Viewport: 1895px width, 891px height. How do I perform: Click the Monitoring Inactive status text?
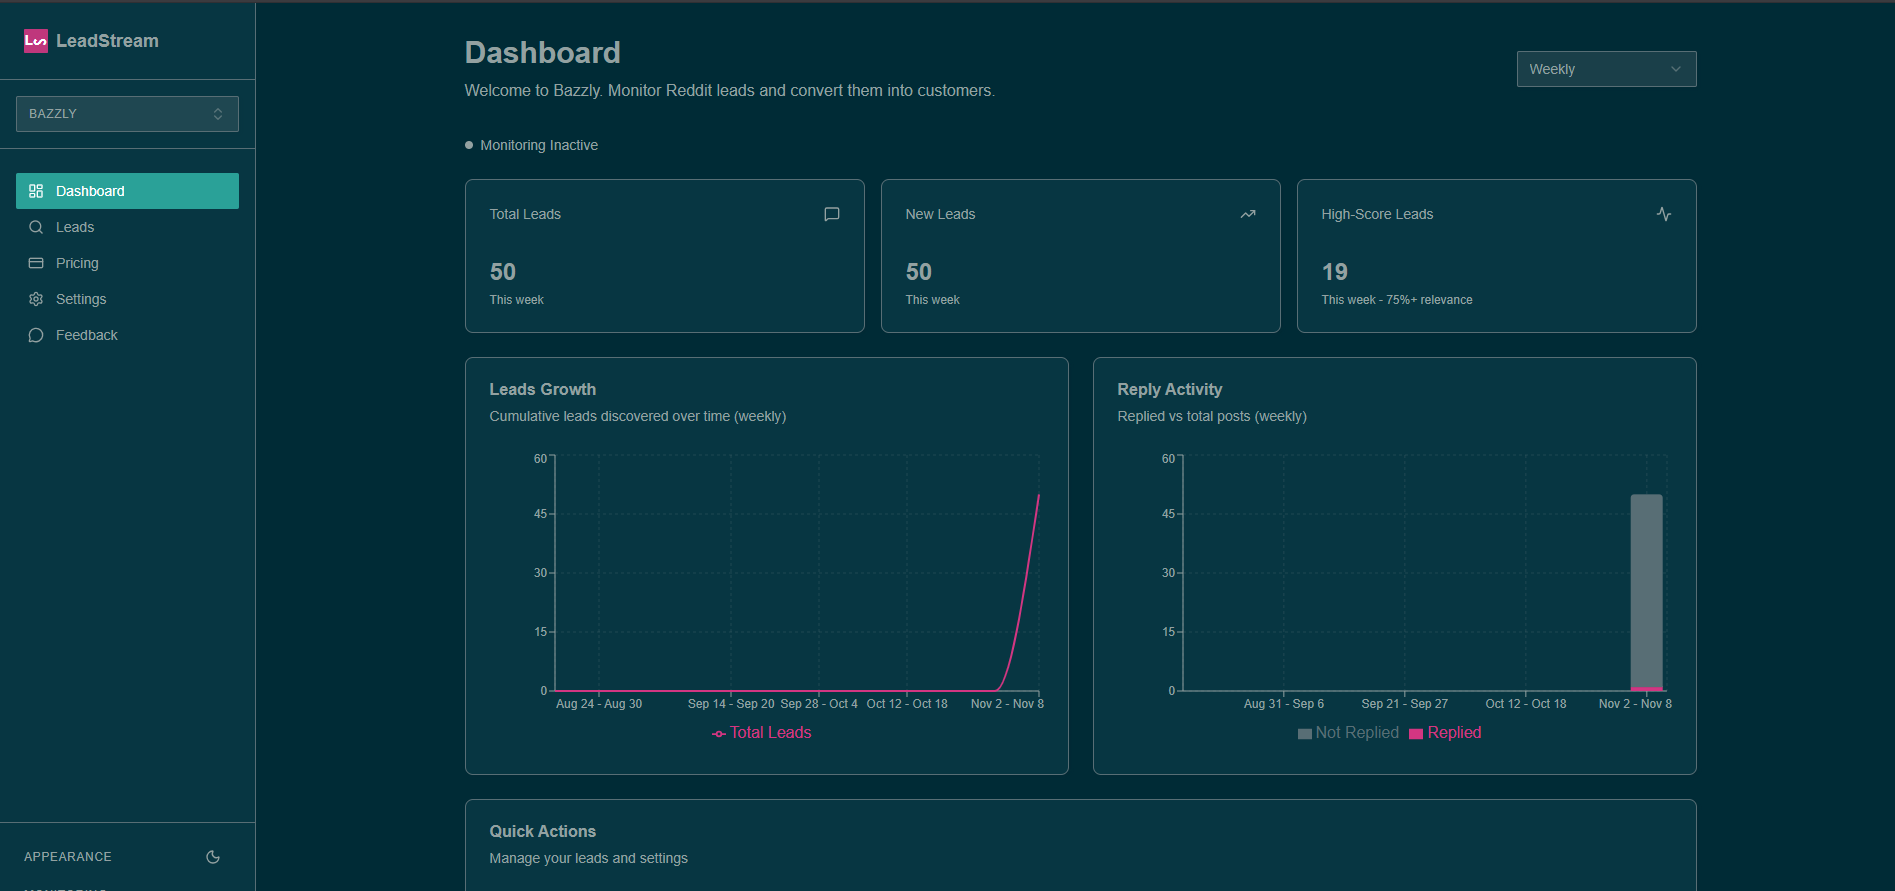pos(539,145)
